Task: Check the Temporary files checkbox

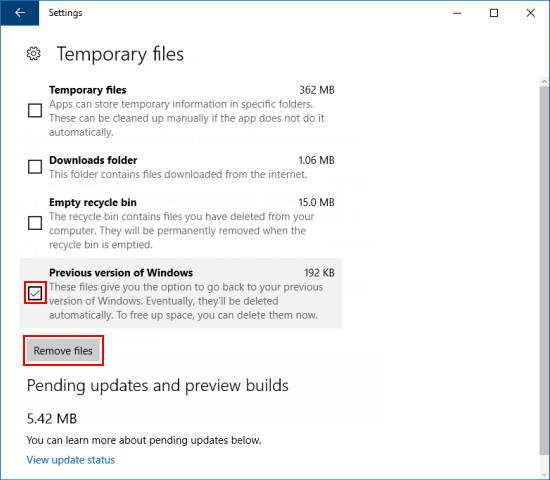Action: click(x=35, y=111)
